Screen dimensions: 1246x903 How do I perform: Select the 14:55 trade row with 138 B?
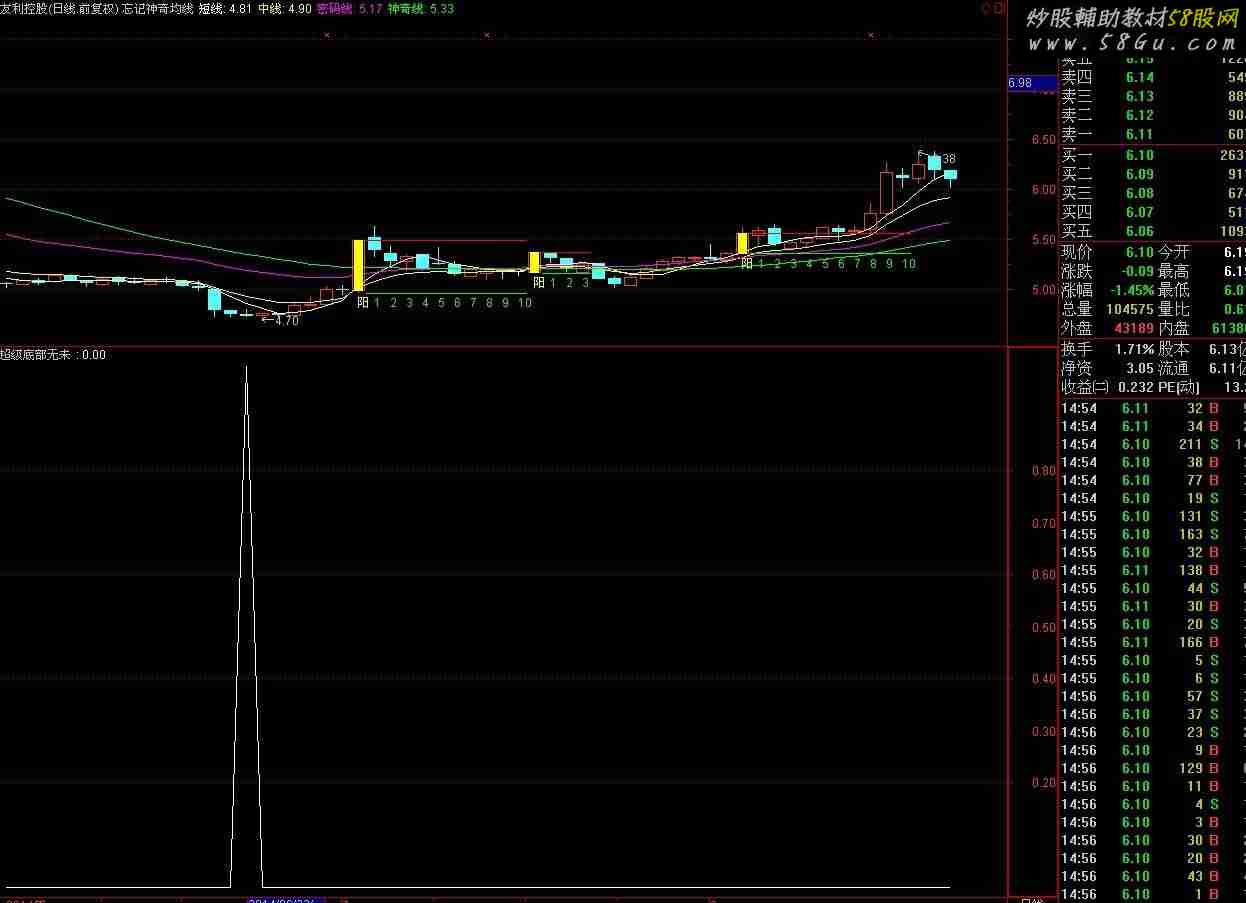[1153, 570]
